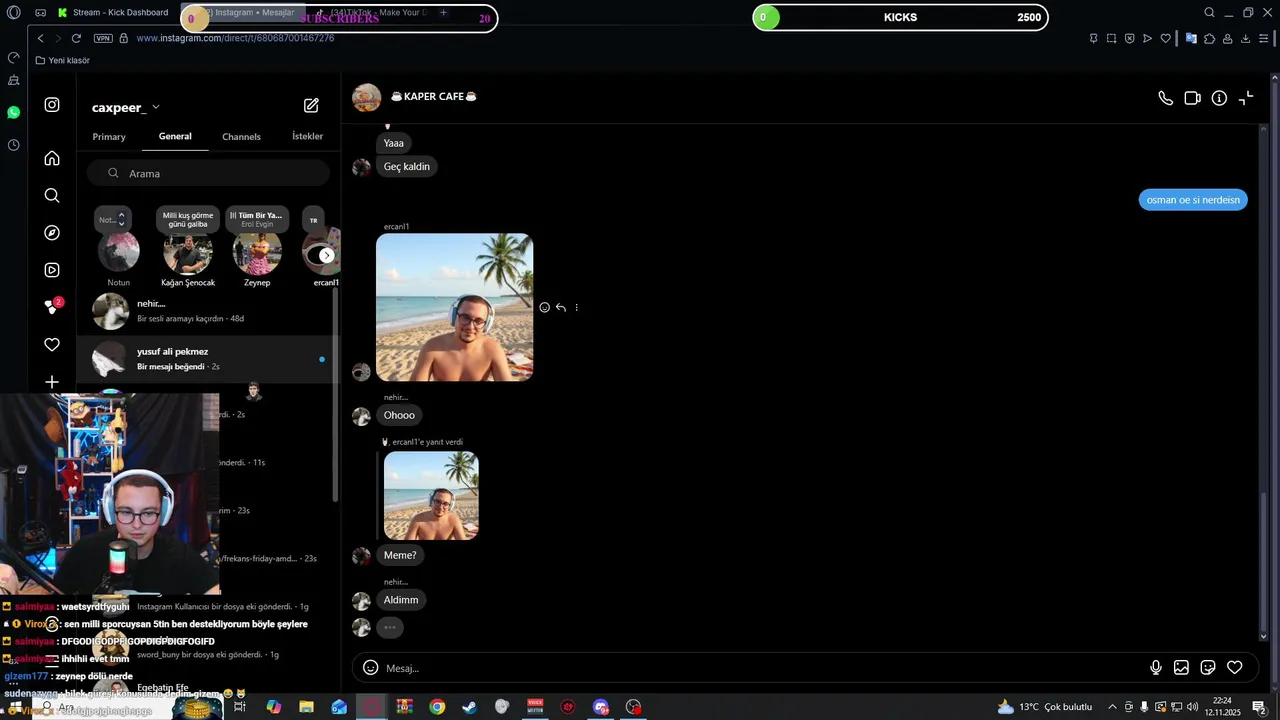Open the browser extensions puzzle icon
The image size is (1280, 720).
[1209, 38]
